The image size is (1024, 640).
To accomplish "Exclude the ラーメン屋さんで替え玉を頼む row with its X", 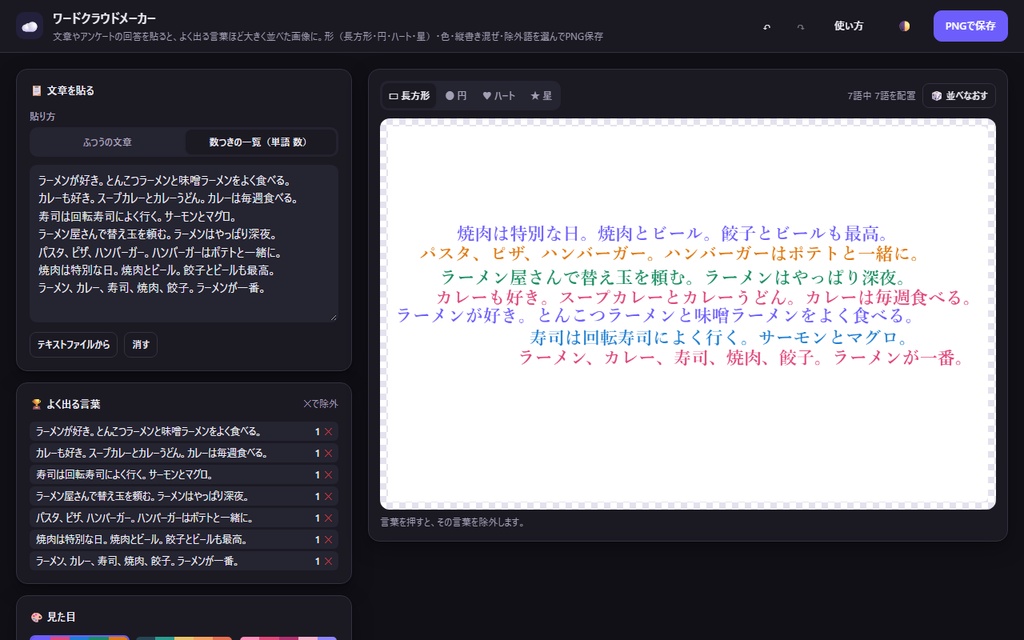I will (328, 496).
